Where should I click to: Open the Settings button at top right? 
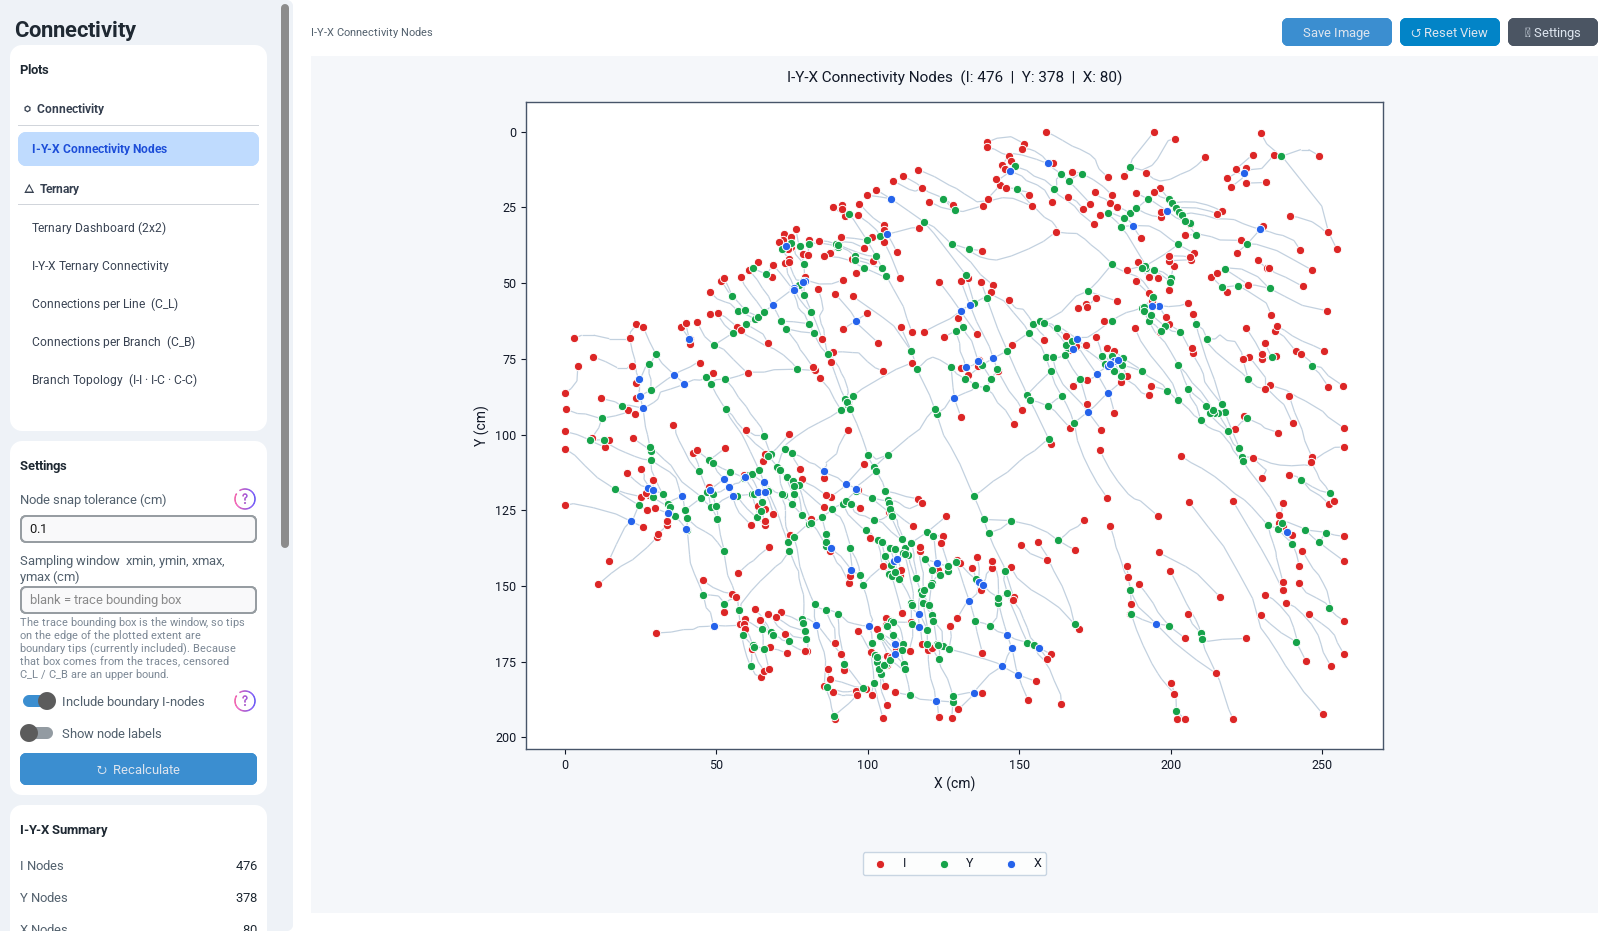(1552, 32)
